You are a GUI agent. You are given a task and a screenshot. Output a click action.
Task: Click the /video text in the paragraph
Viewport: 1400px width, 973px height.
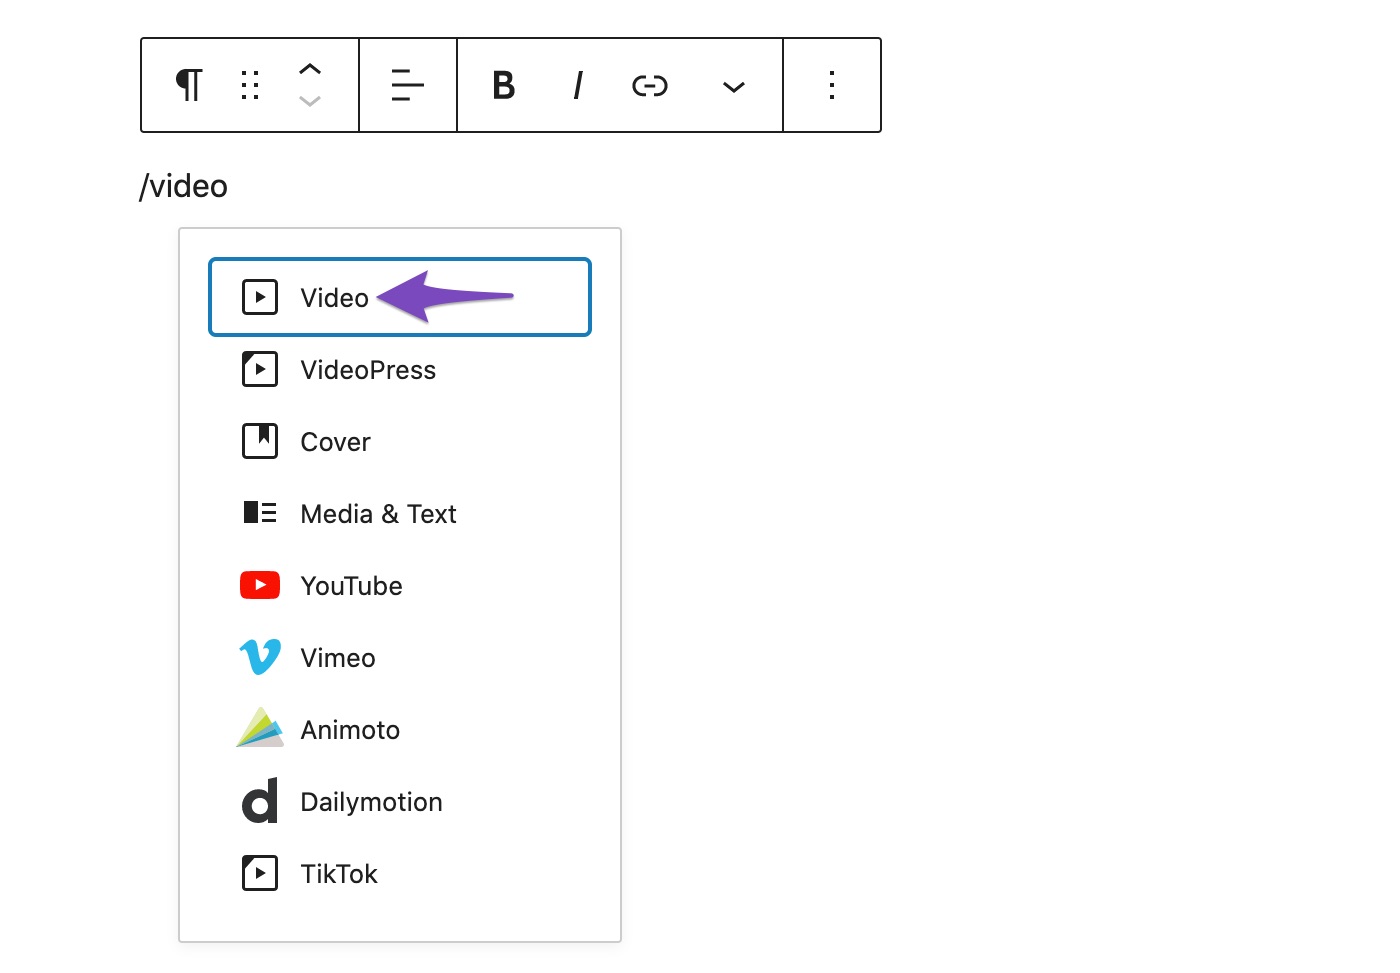tap(183, 186)
